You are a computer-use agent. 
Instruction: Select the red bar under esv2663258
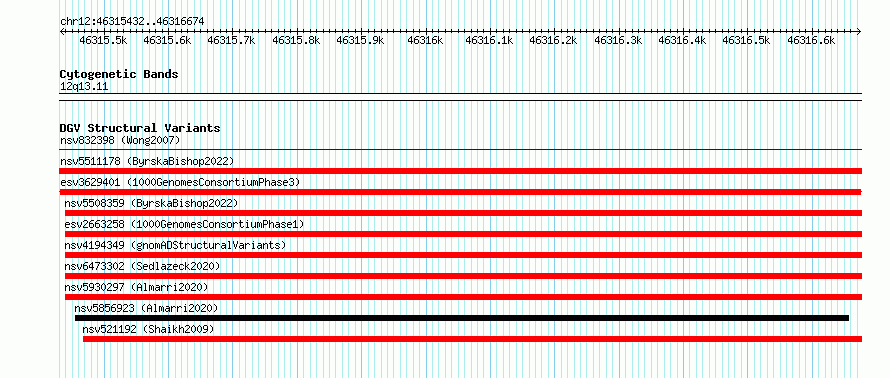point(463,234)
